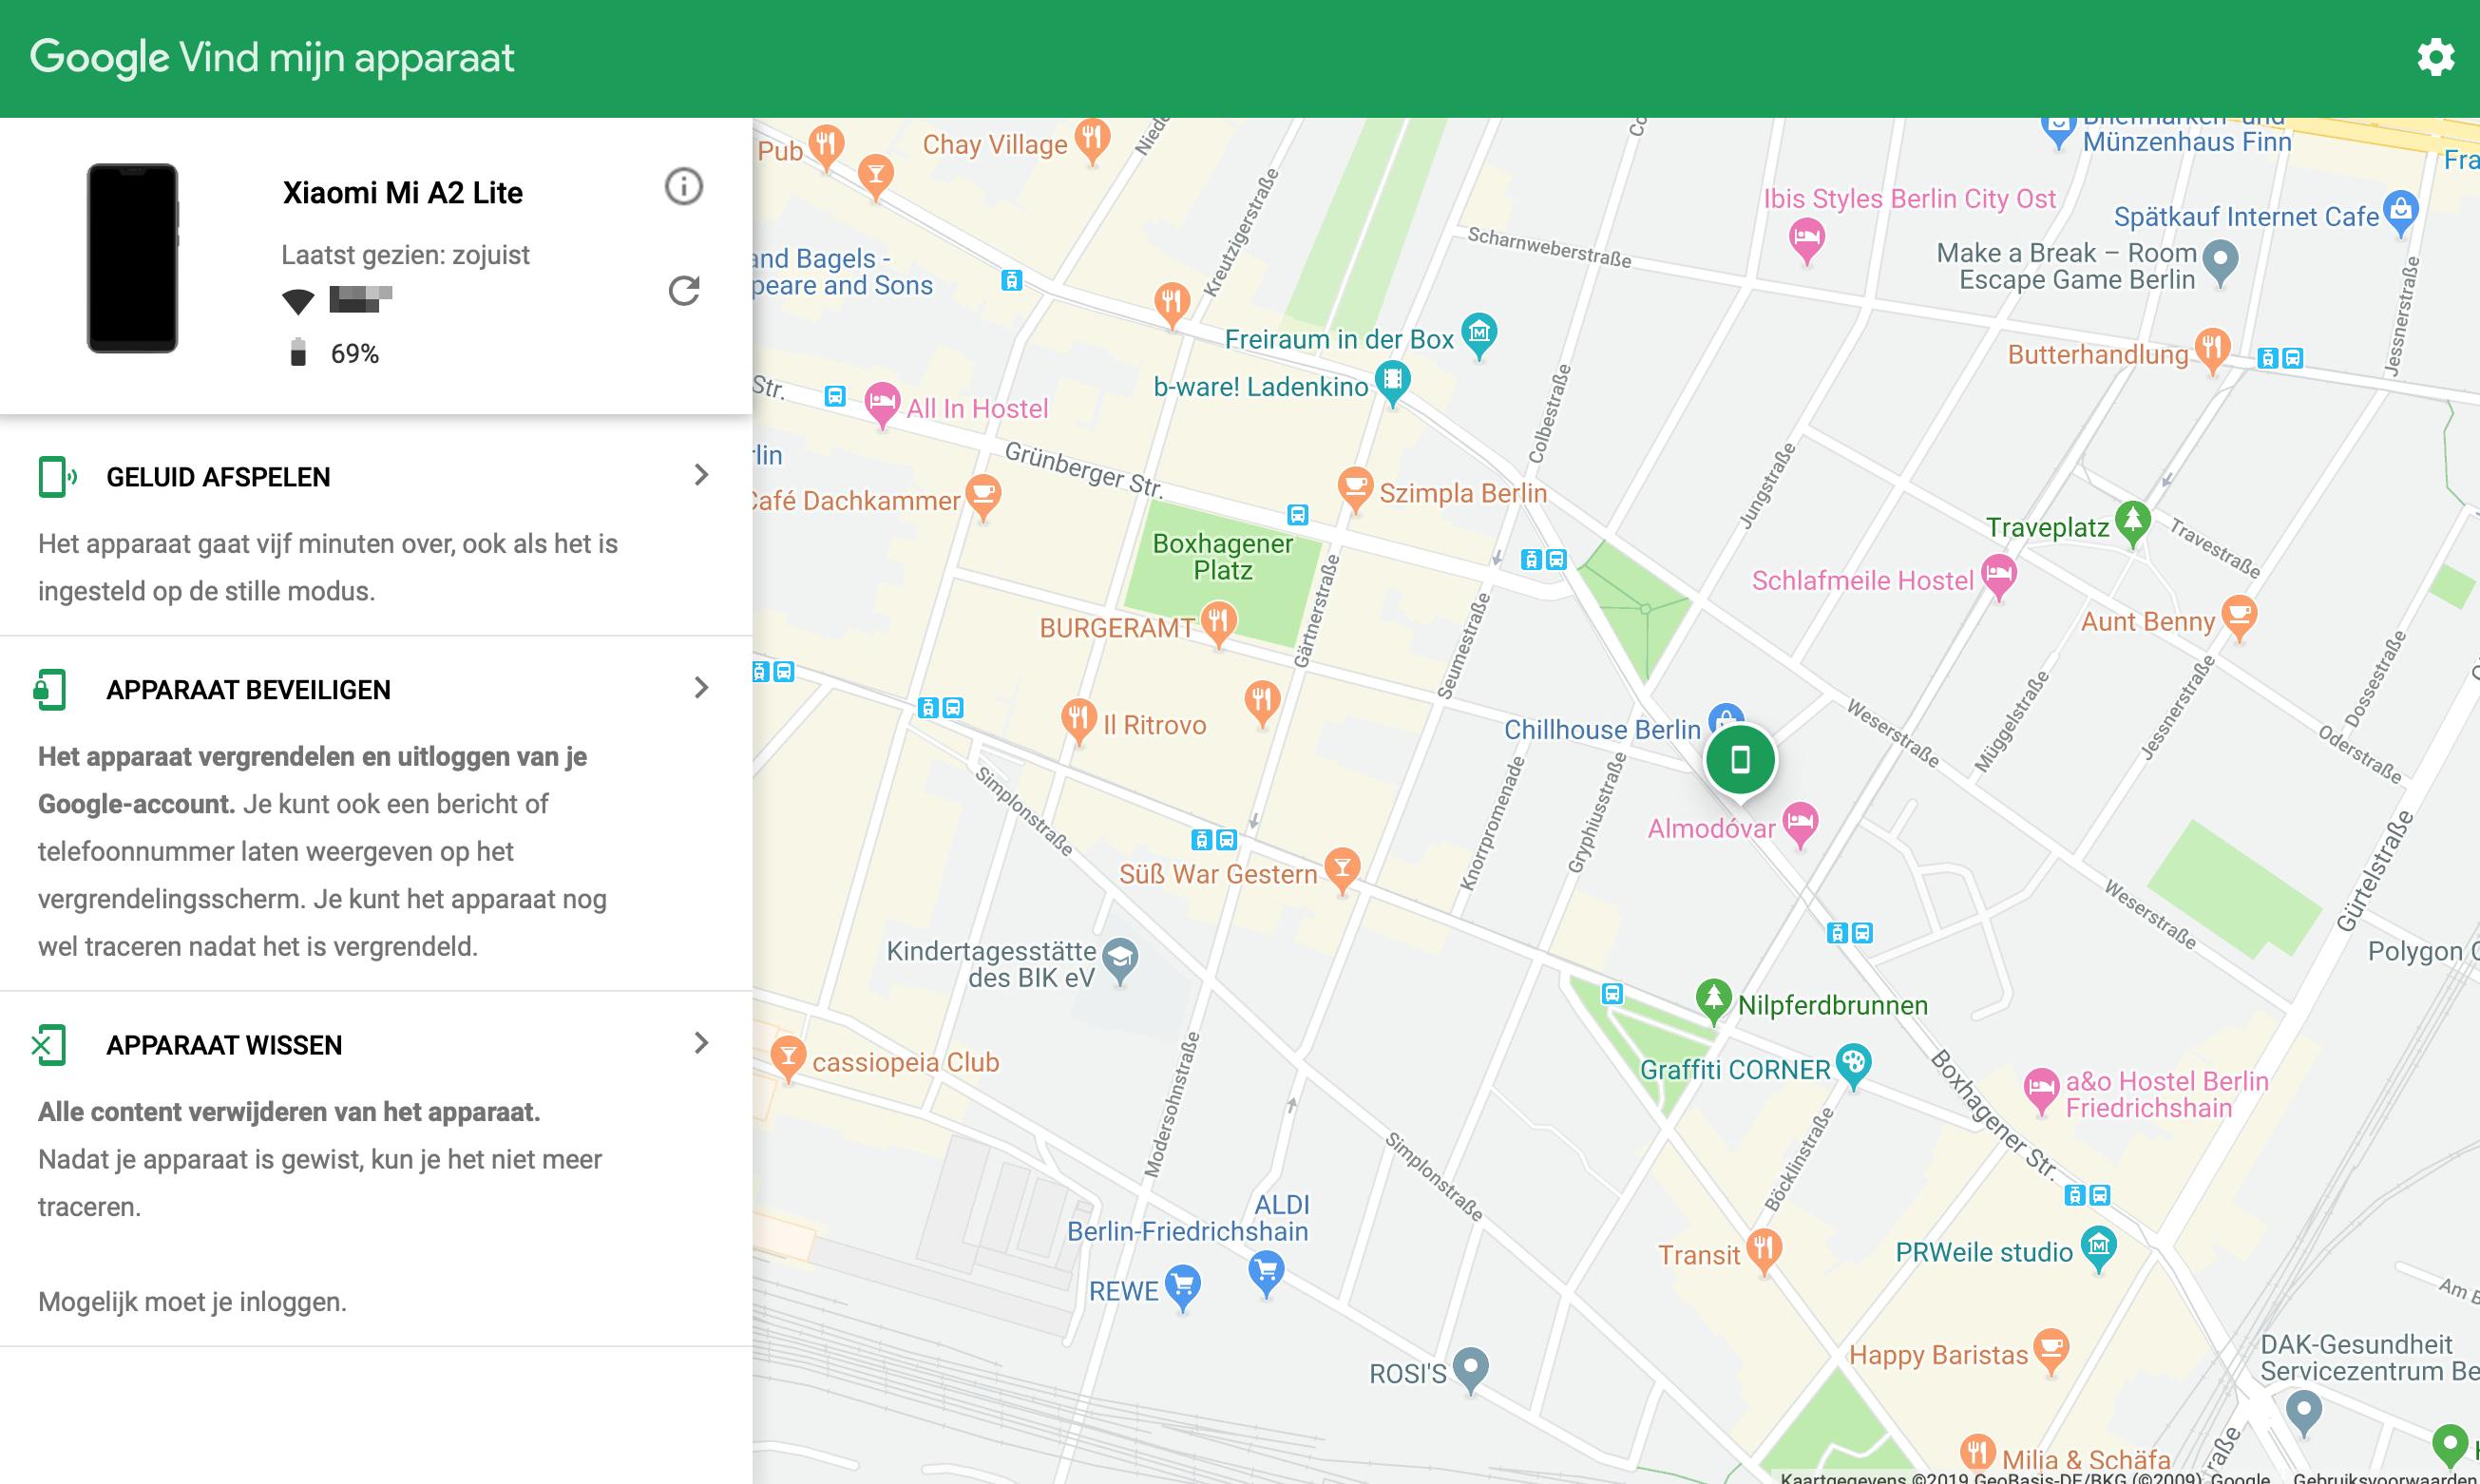Expand the Apparaat beveiligen chevron
Screen dimensions: 2480x1484
(701, 688)
